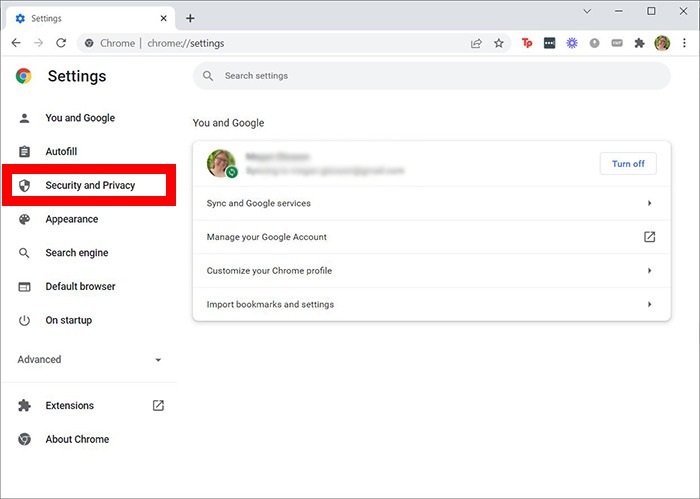700x499 pixels.
Task: Click the On startup power icon
Action: click(24, 320)
